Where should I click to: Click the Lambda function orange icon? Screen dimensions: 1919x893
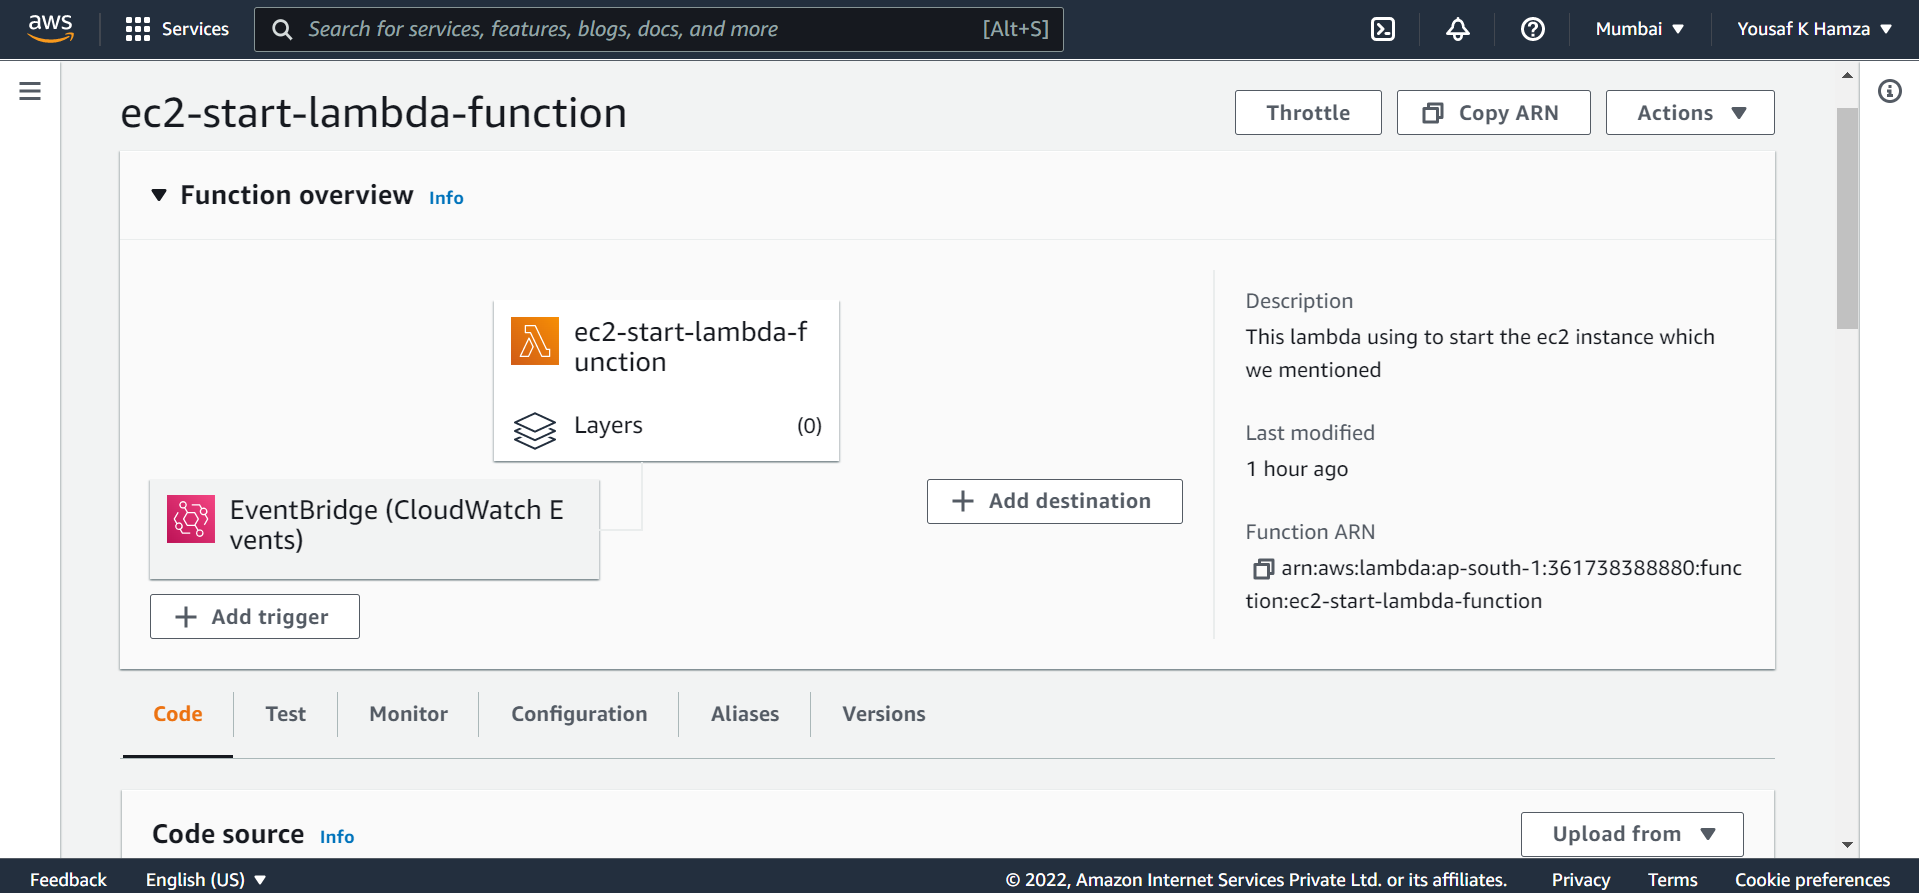click(x=535, y=341)
